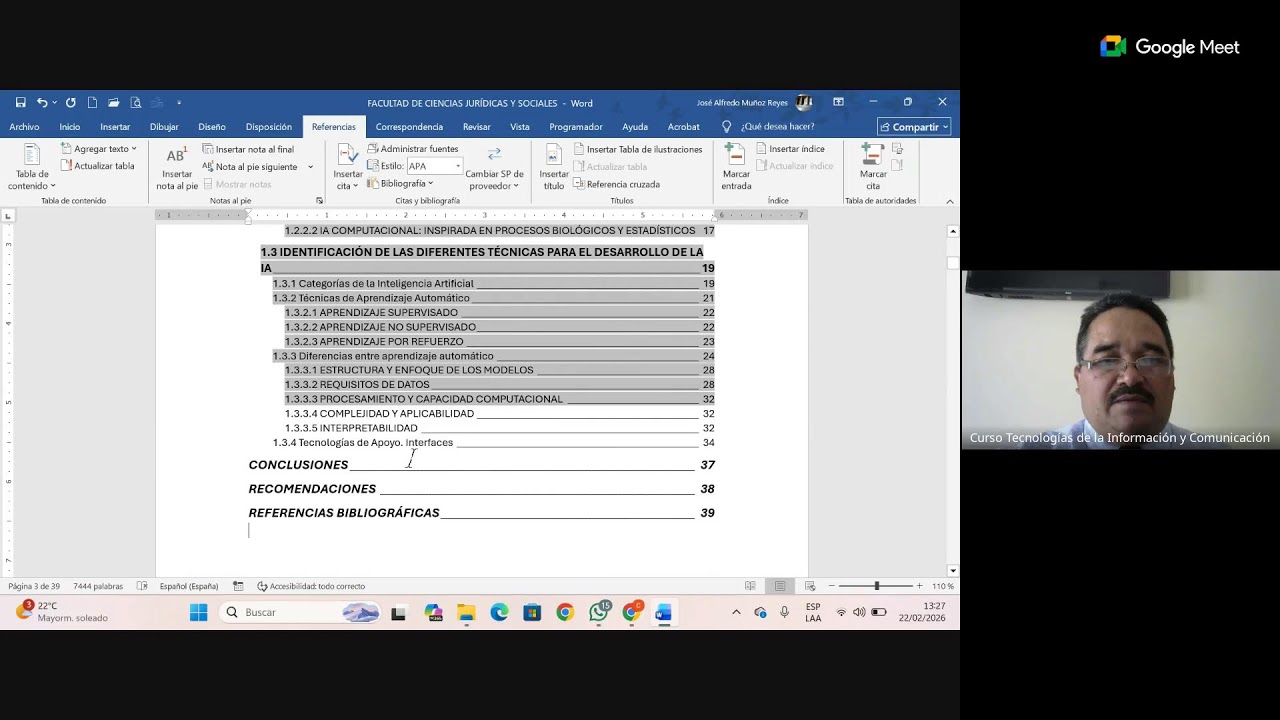Open Insertar cita button
Viewport: 1280px width, 720px height.
tap(348, 167)
